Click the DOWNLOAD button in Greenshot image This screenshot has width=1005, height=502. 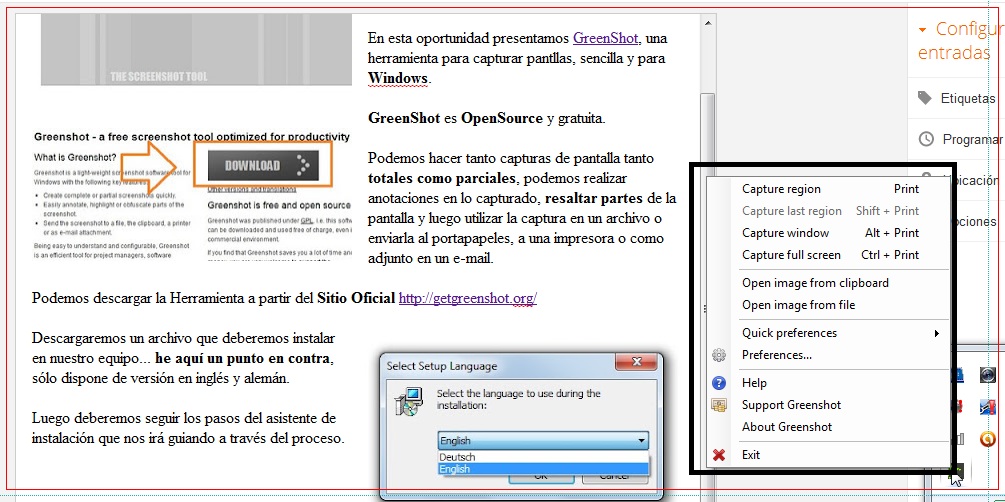click(x=263, y=165)
